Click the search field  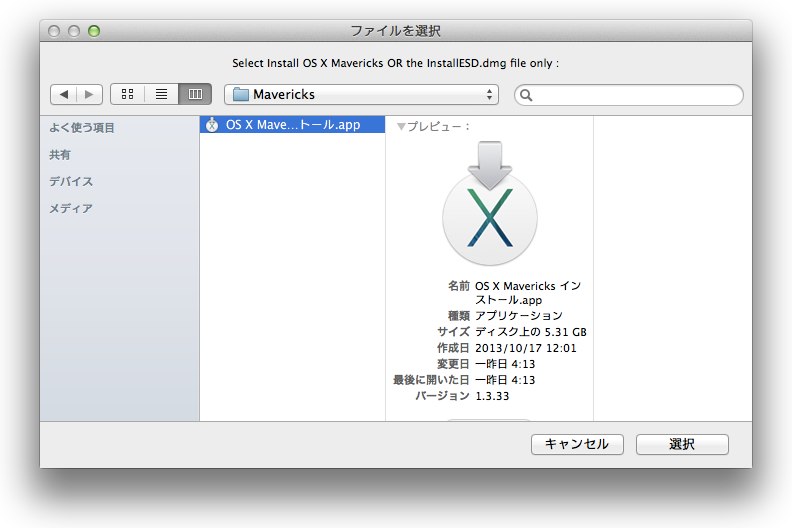click(628, 95)
